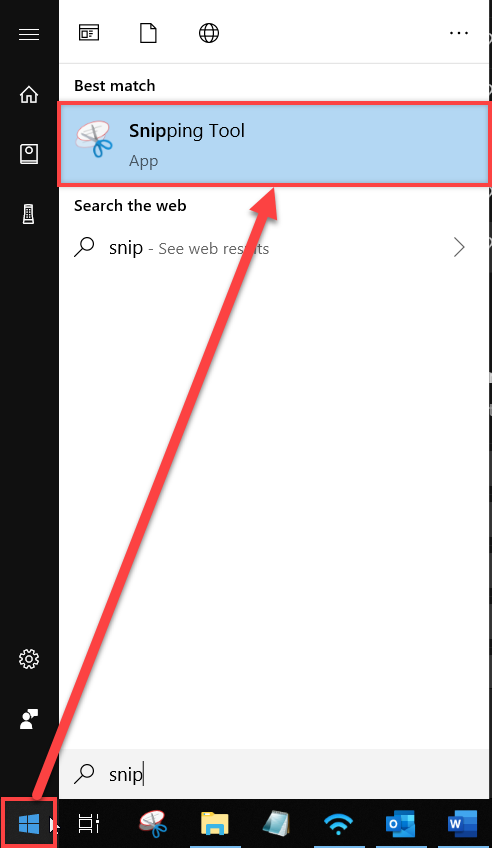Expand the hamburger menu in sidebar
This screenshot has height=848, width=492.
(x=29, y=35)
